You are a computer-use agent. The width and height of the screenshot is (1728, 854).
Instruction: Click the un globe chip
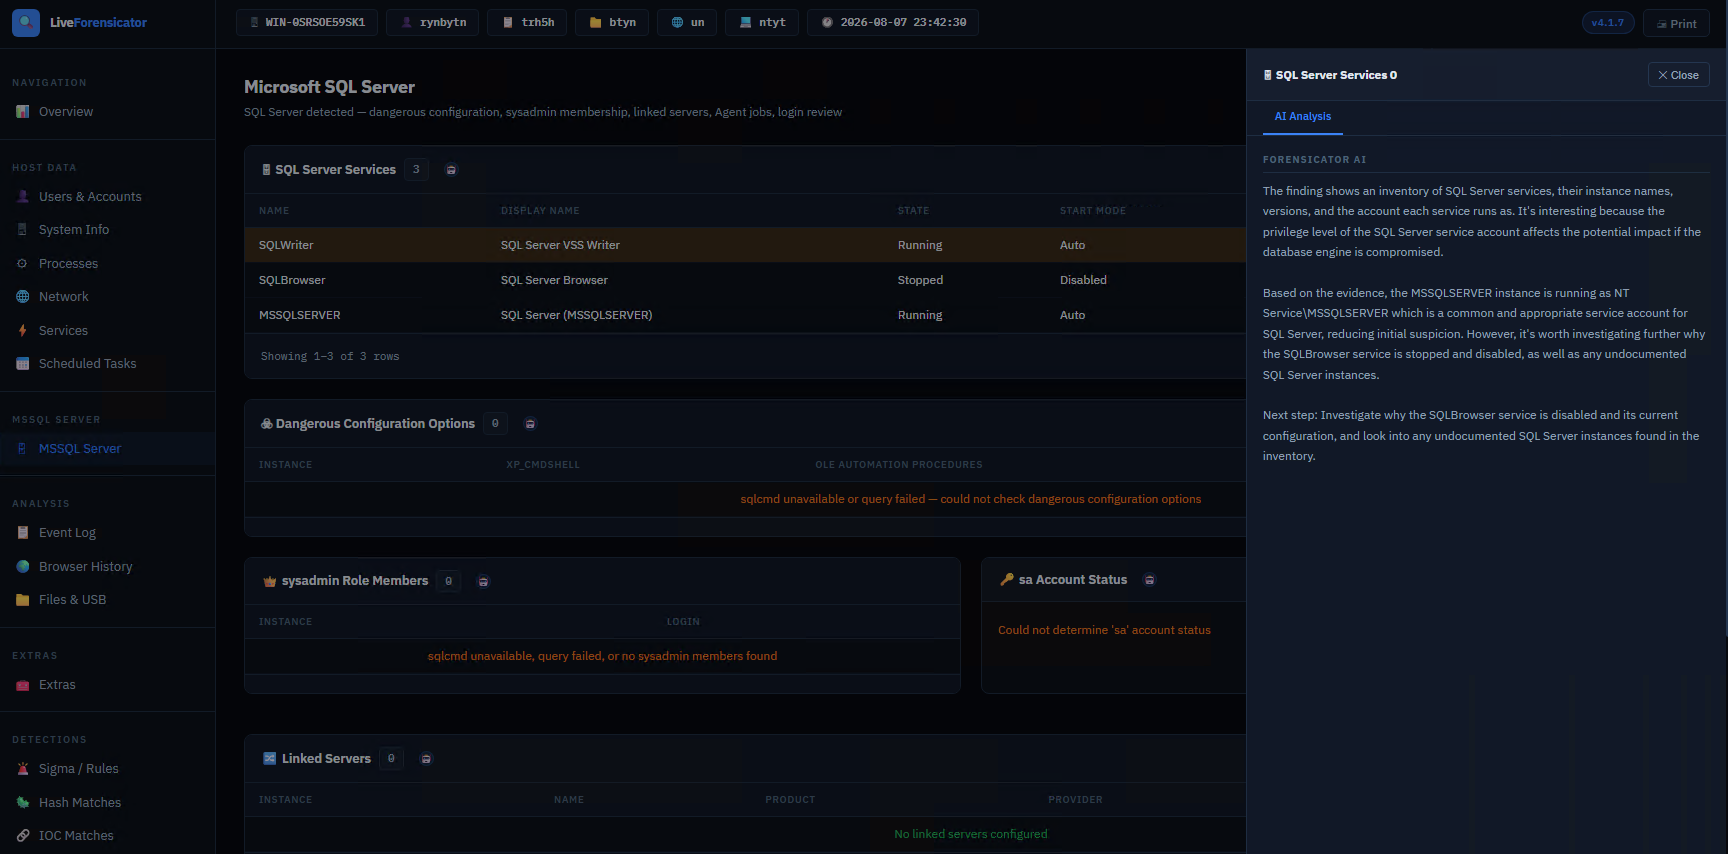(x=687, y=22)
